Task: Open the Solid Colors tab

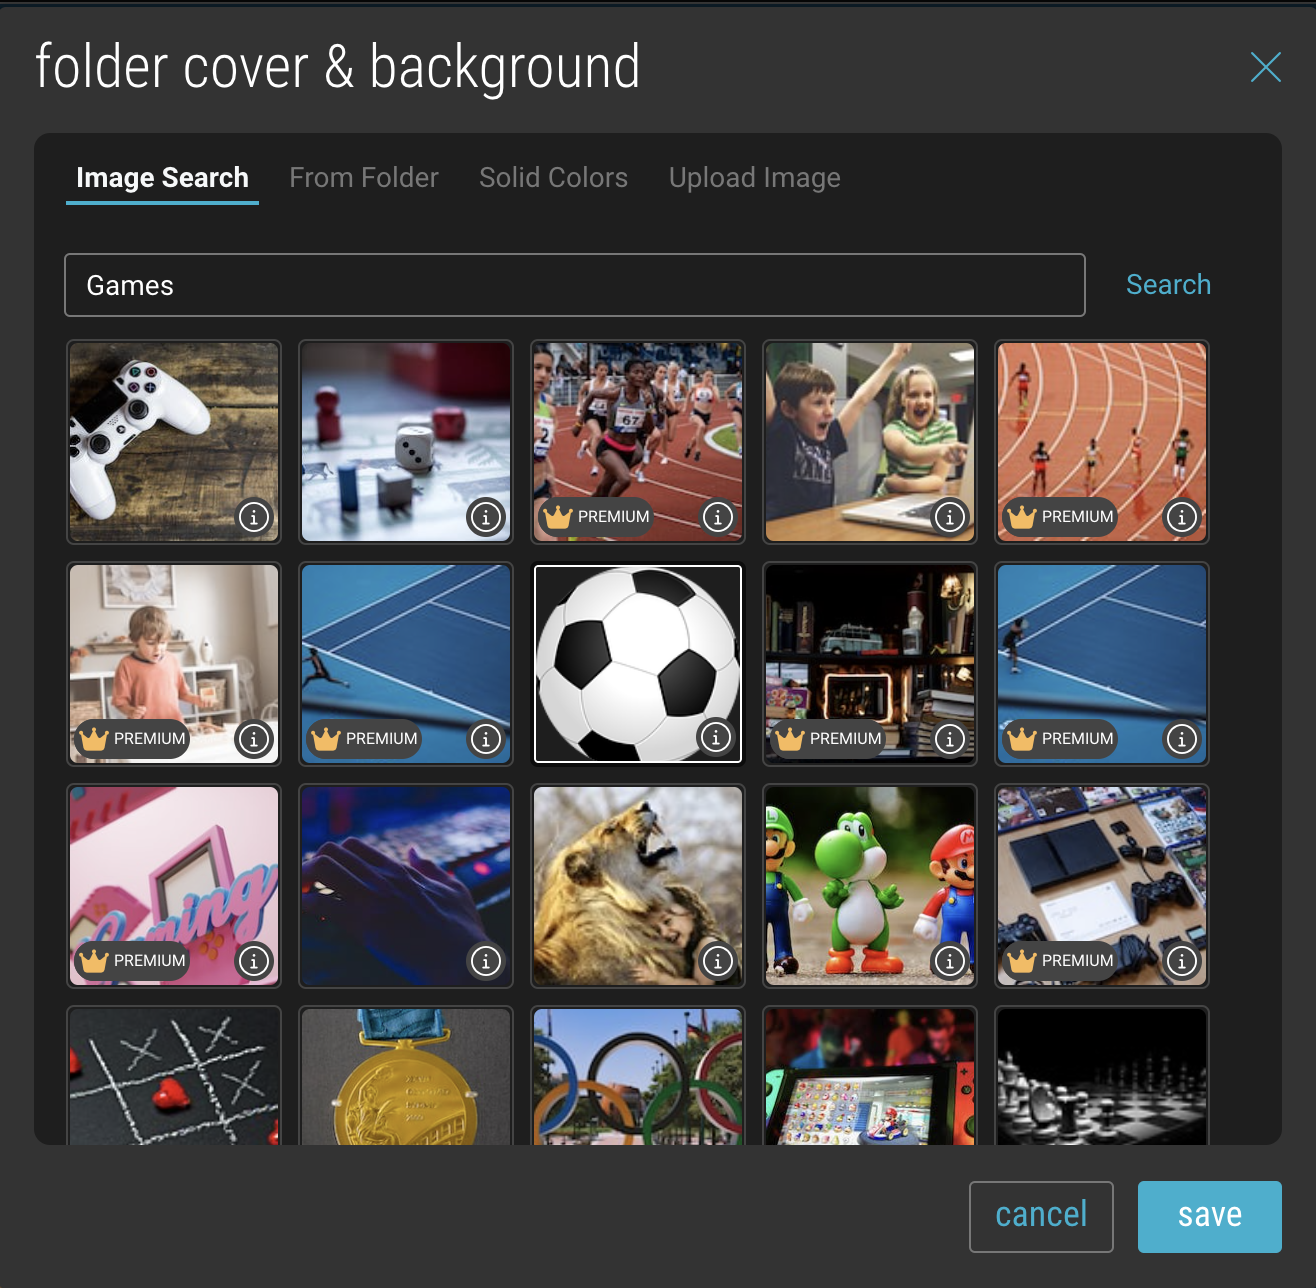Action: (554, 178)
